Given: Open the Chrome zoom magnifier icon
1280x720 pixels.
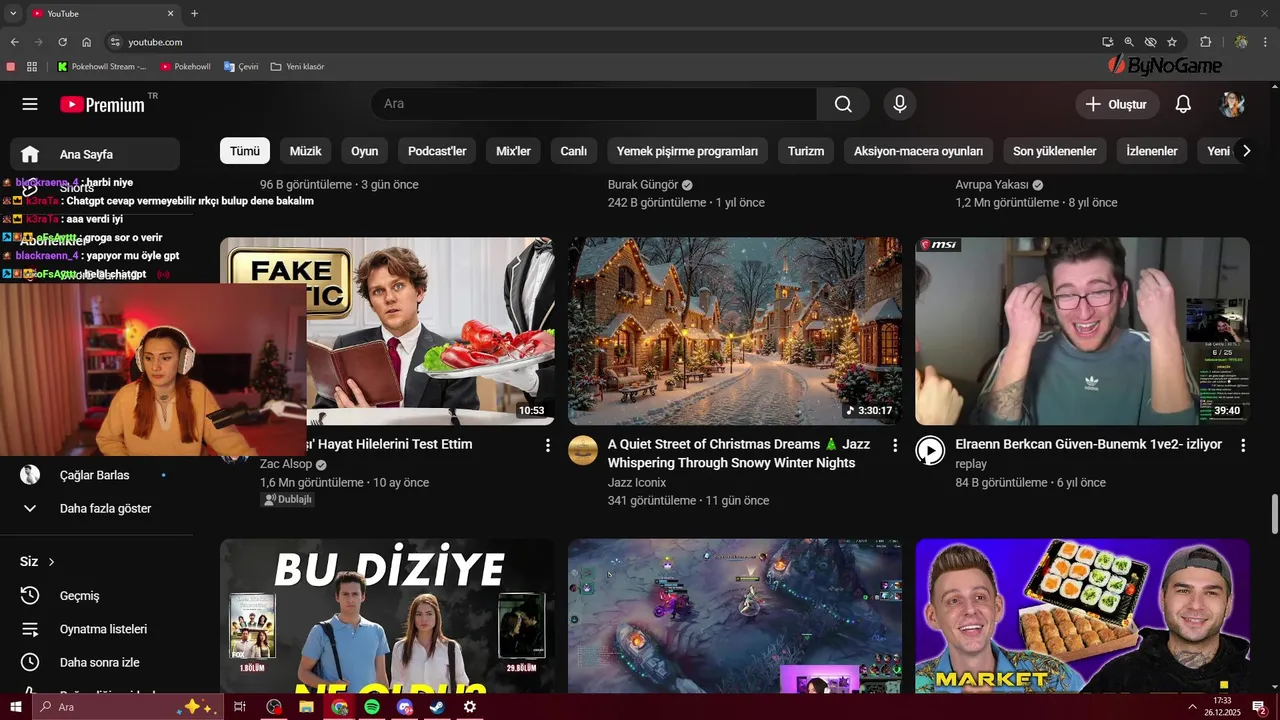Looking at the screenshot, I should [1129, 42].
